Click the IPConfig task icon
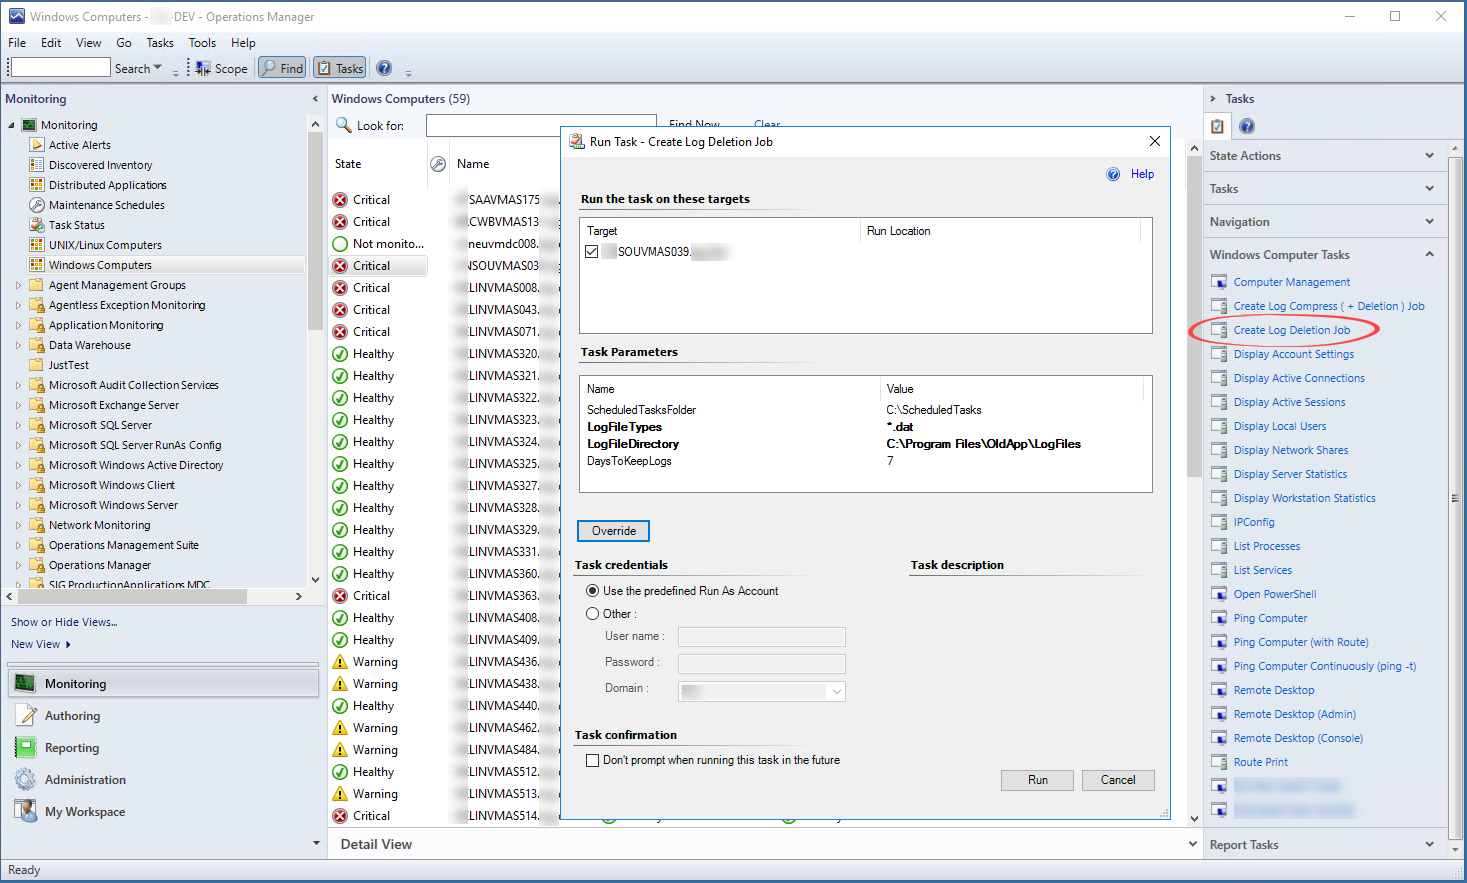The image size is (1467, 883). coord(1219,522)
